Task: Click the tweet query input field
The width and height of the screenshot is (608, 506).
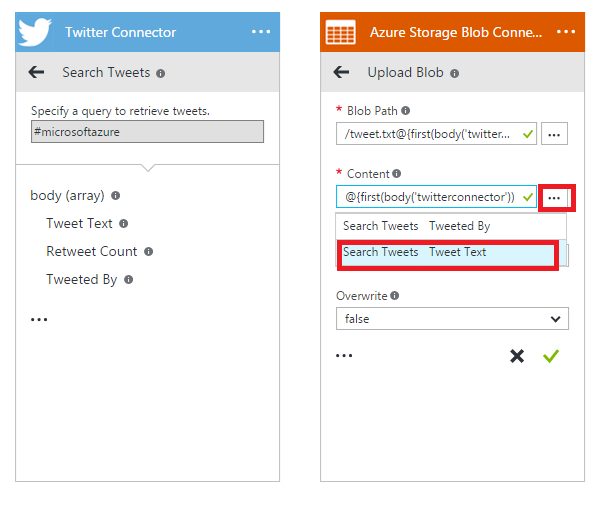Action: [147, 132]
